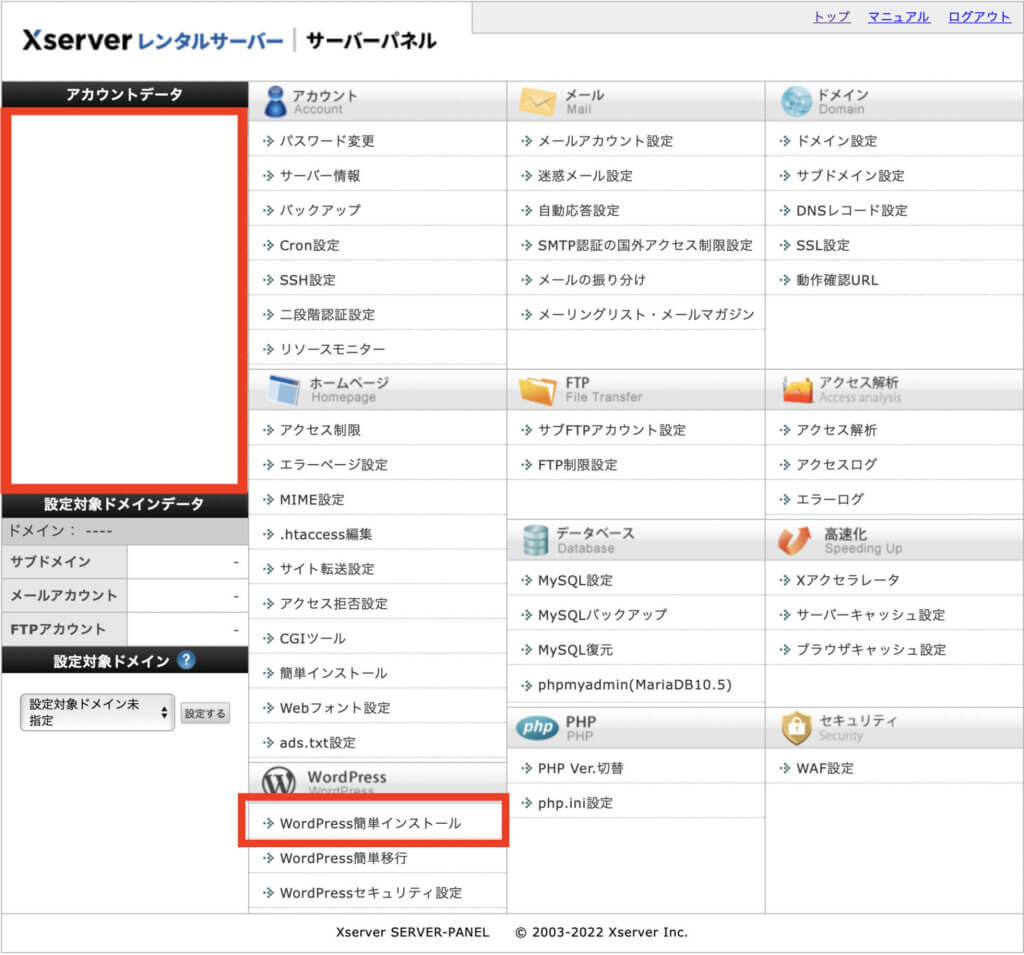
Task: Open MySQL設定
Action: point(575,581)
